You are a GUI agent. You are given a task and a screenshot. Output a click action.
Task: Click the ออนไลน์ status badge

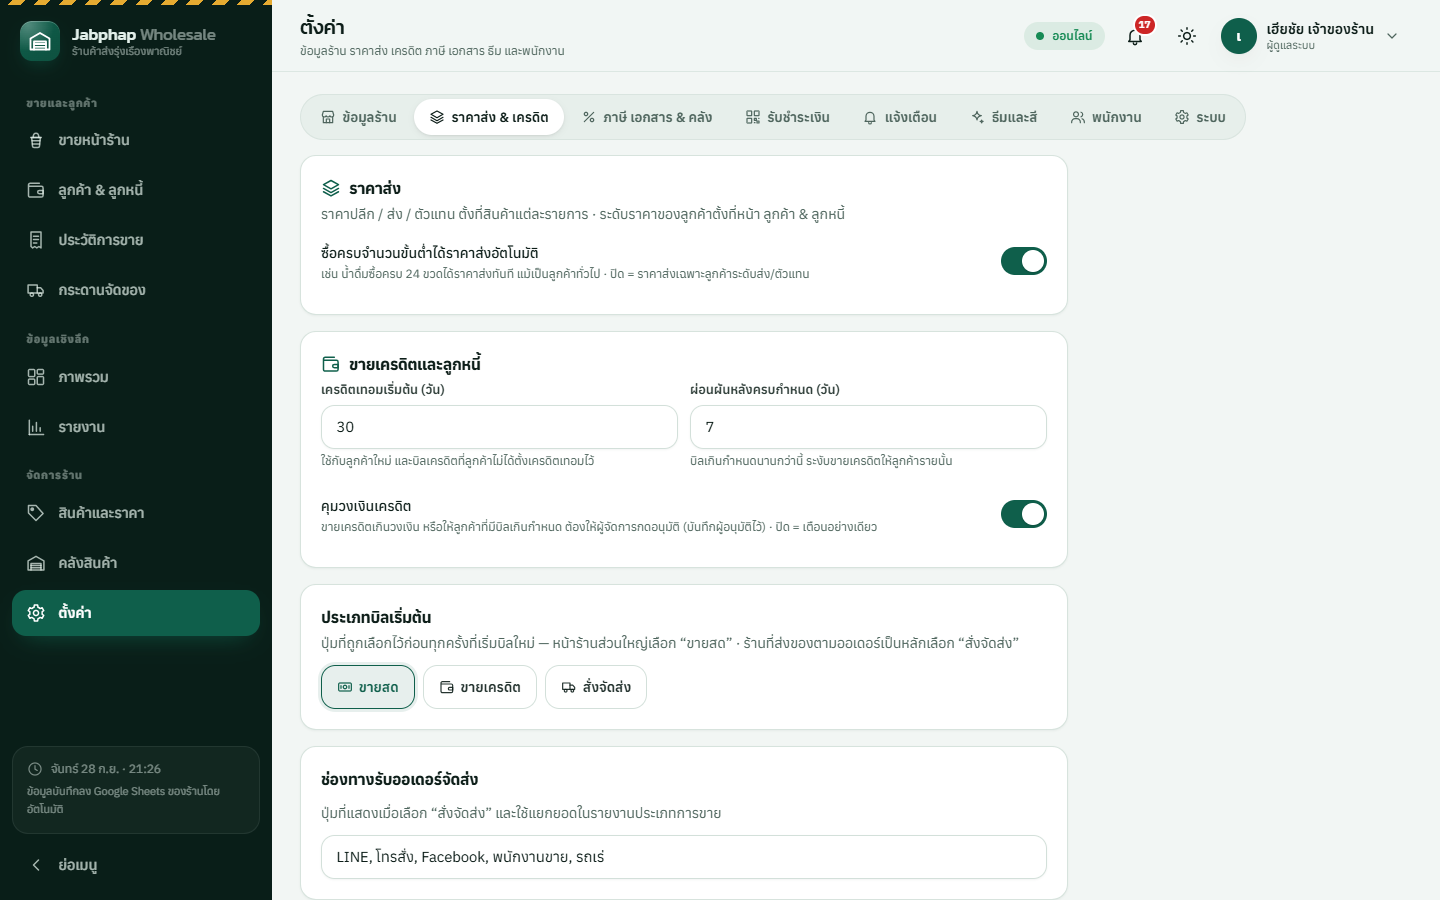coord(1064,36)
